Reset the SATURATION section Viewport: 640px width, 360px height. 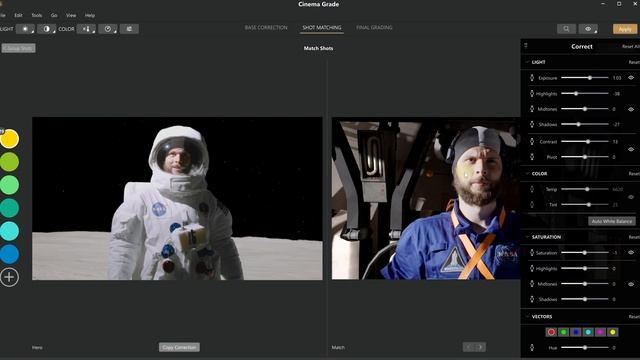(634, 237)
